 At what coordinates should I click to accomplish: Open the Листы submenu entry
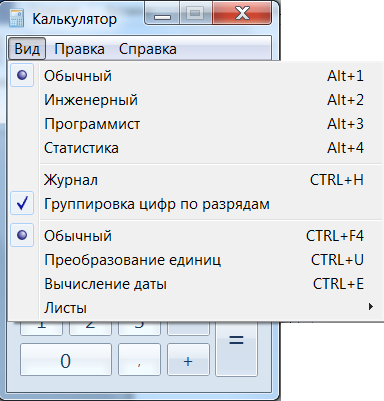[195, 307]
